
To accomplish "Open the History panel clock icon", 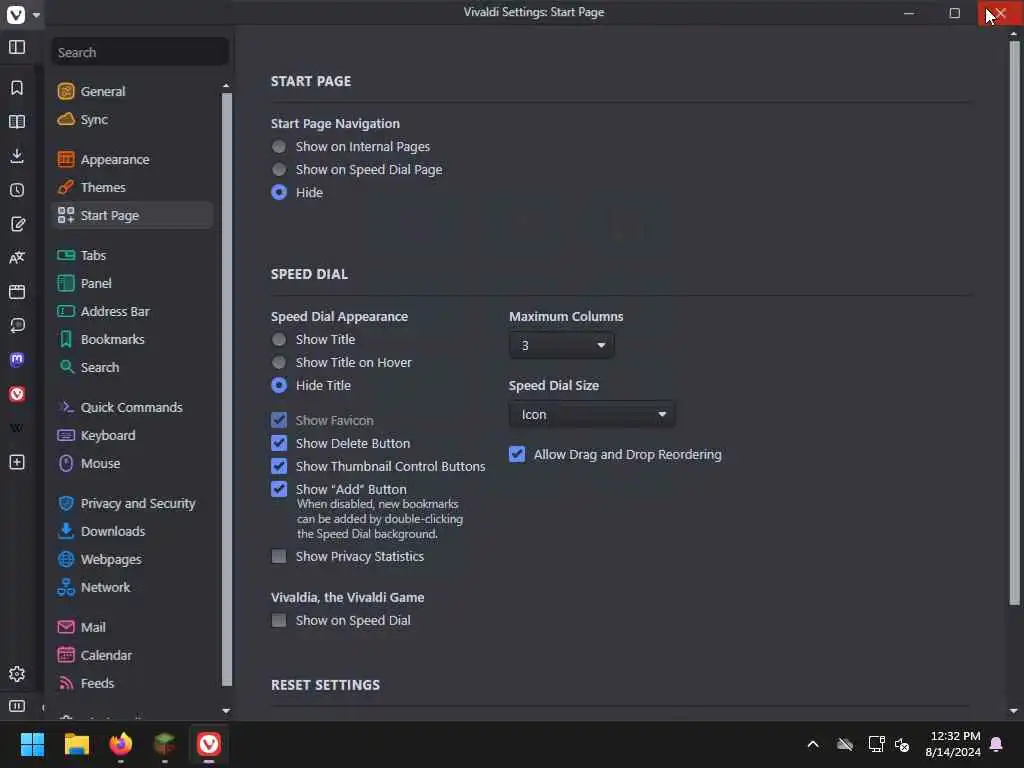I will 17,190.
